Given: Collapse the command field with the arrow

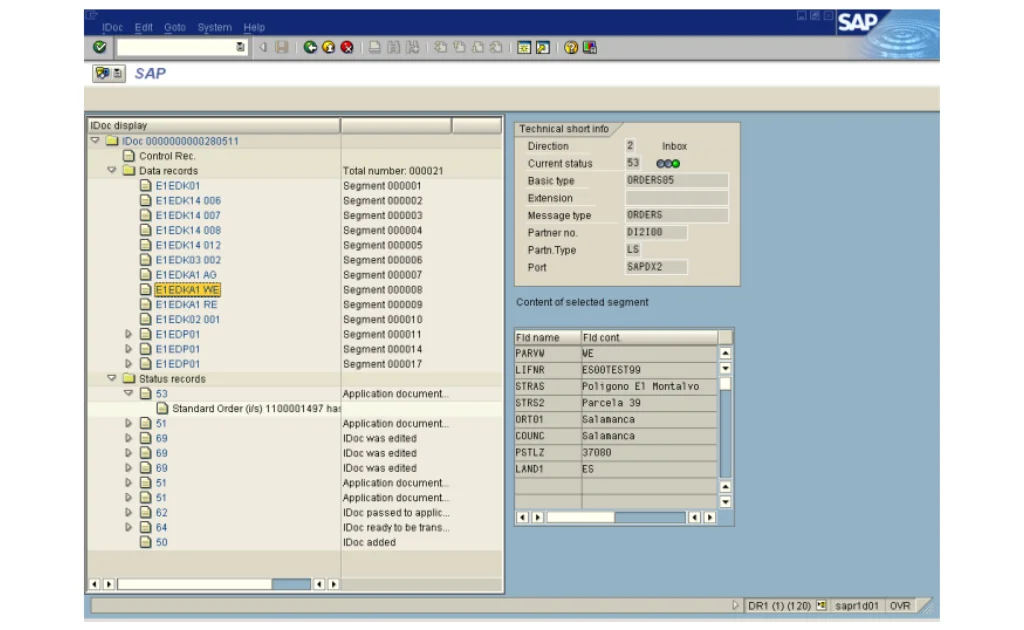Looking at the screenshot, I should 263,47.
